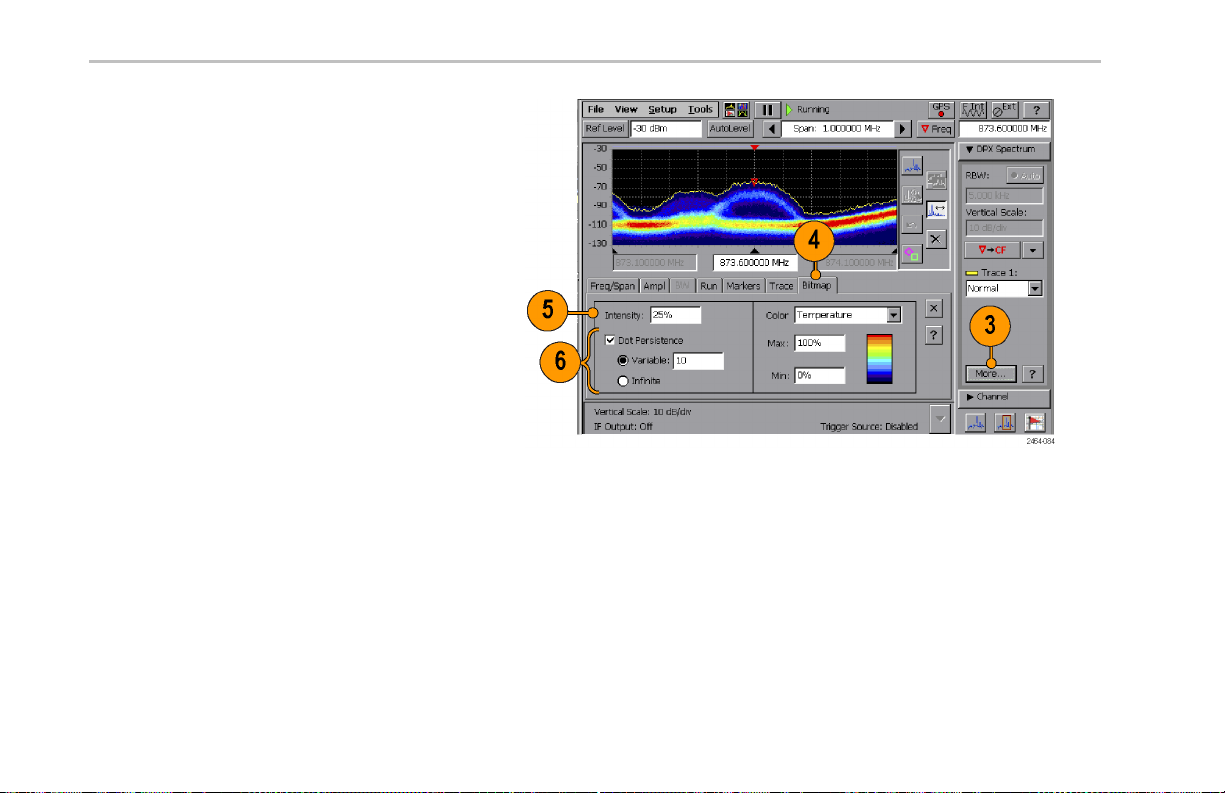Image resolution: width=1225 pixels, height=793 pixels.
Task: Pause the running acquisition
Action: (767, 110)
